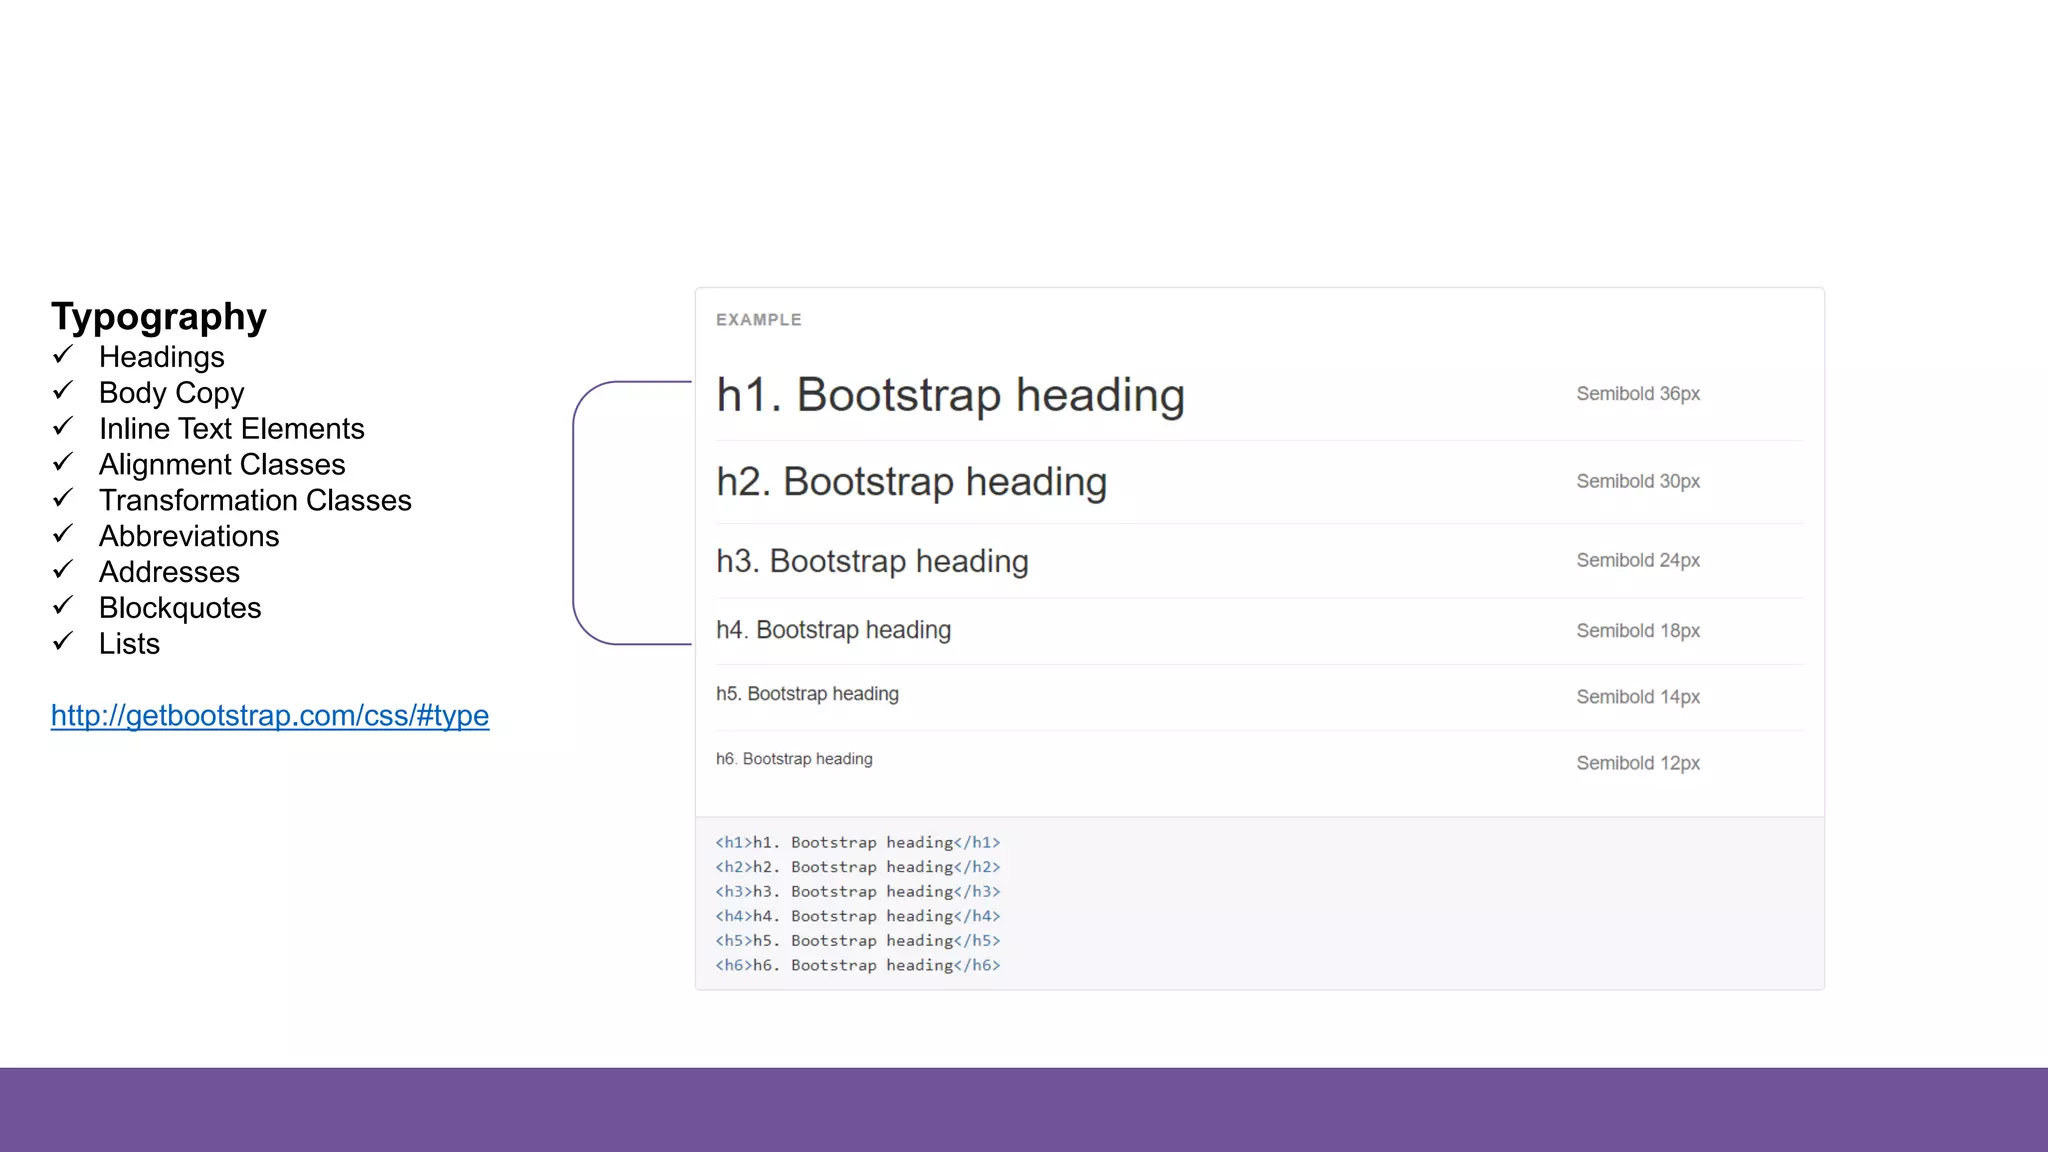Click the checkmark beside Alignment Classes
Screen dimensions: 2048x1152
pos(63,463)
